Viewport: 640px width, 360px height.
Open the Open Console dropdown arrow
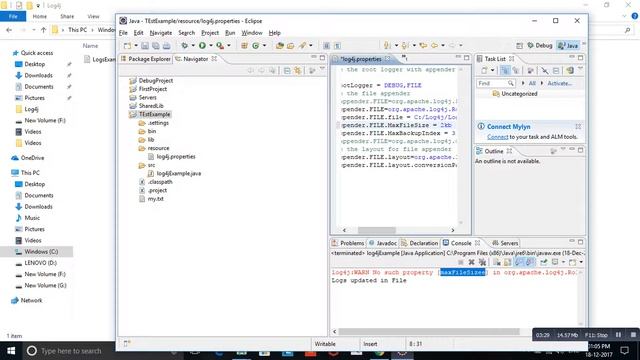pos(581,262)
